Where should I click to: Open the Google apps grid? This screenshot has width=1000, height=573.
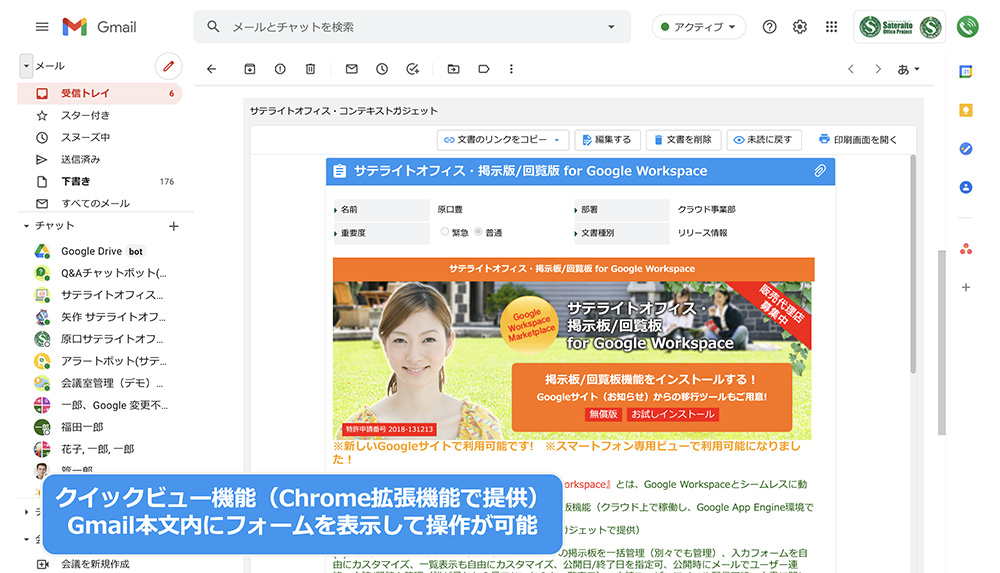pyautogui.click(x=831, y=27)
